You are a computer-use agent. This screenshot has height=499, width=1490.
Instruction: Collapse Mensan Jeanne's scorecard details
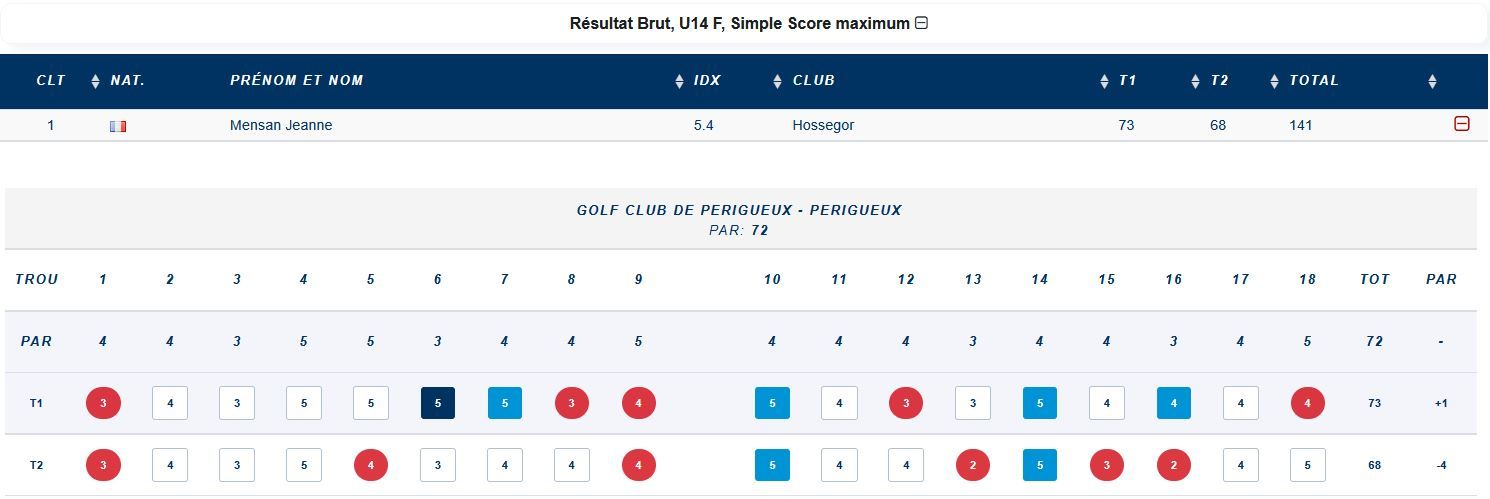[x=1461, y=124]
